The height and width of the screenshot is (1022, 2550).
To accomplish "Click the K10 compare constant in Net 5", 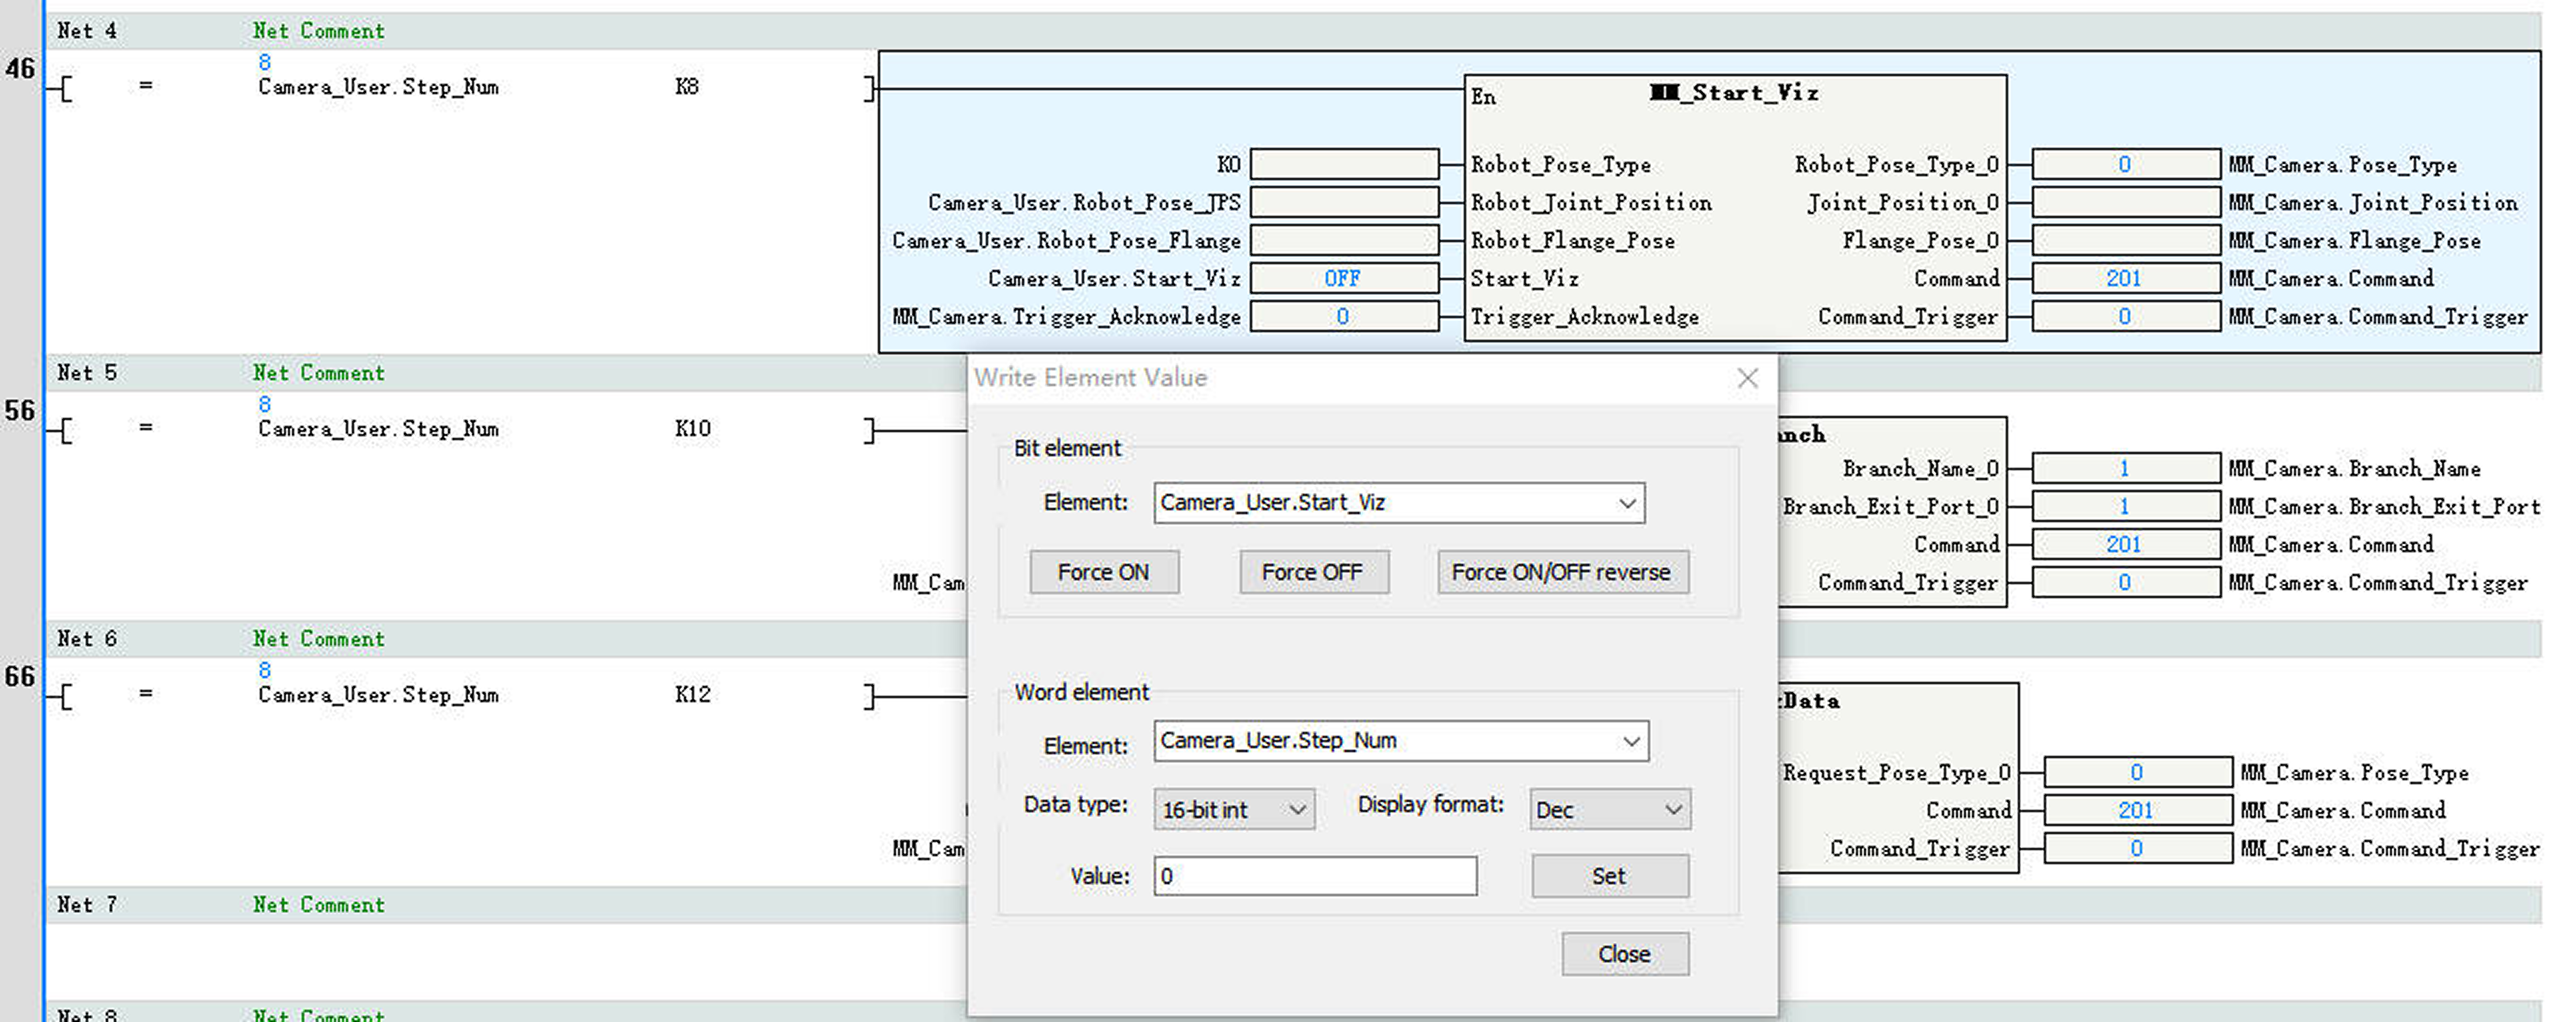I will pos(692,429).
